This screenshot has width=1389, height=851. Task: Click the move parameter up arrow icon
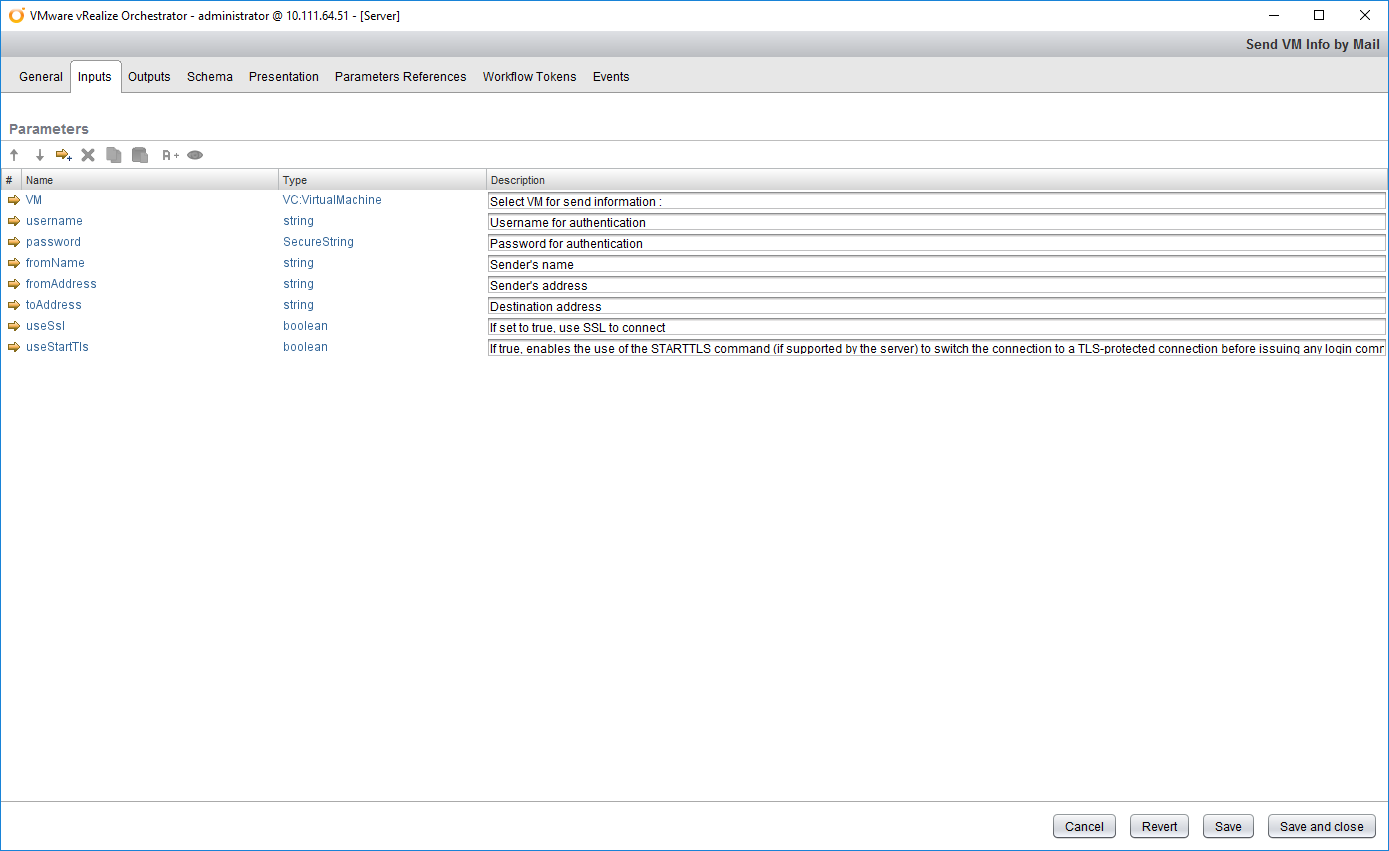pyautogui.click(x=14, y=155)
